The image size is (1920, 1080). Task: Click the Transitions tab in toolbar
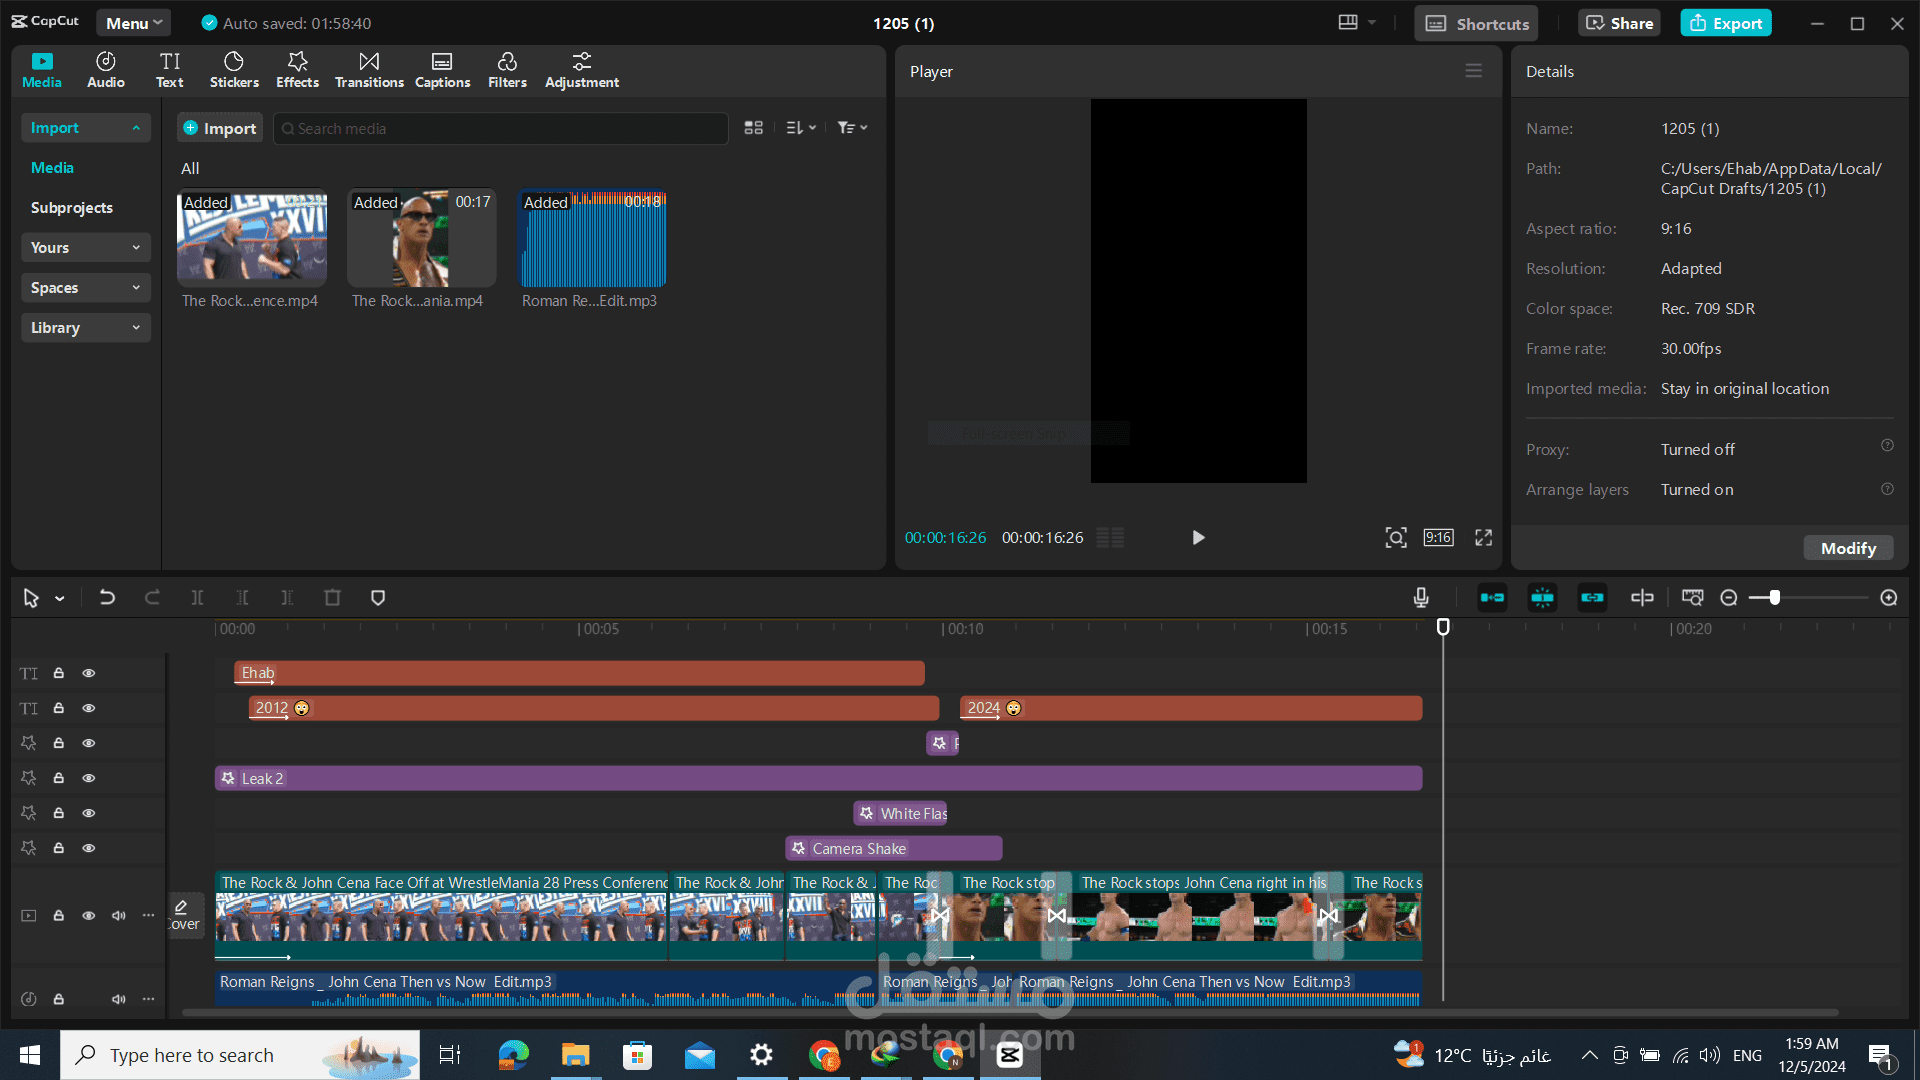[369, 70]
